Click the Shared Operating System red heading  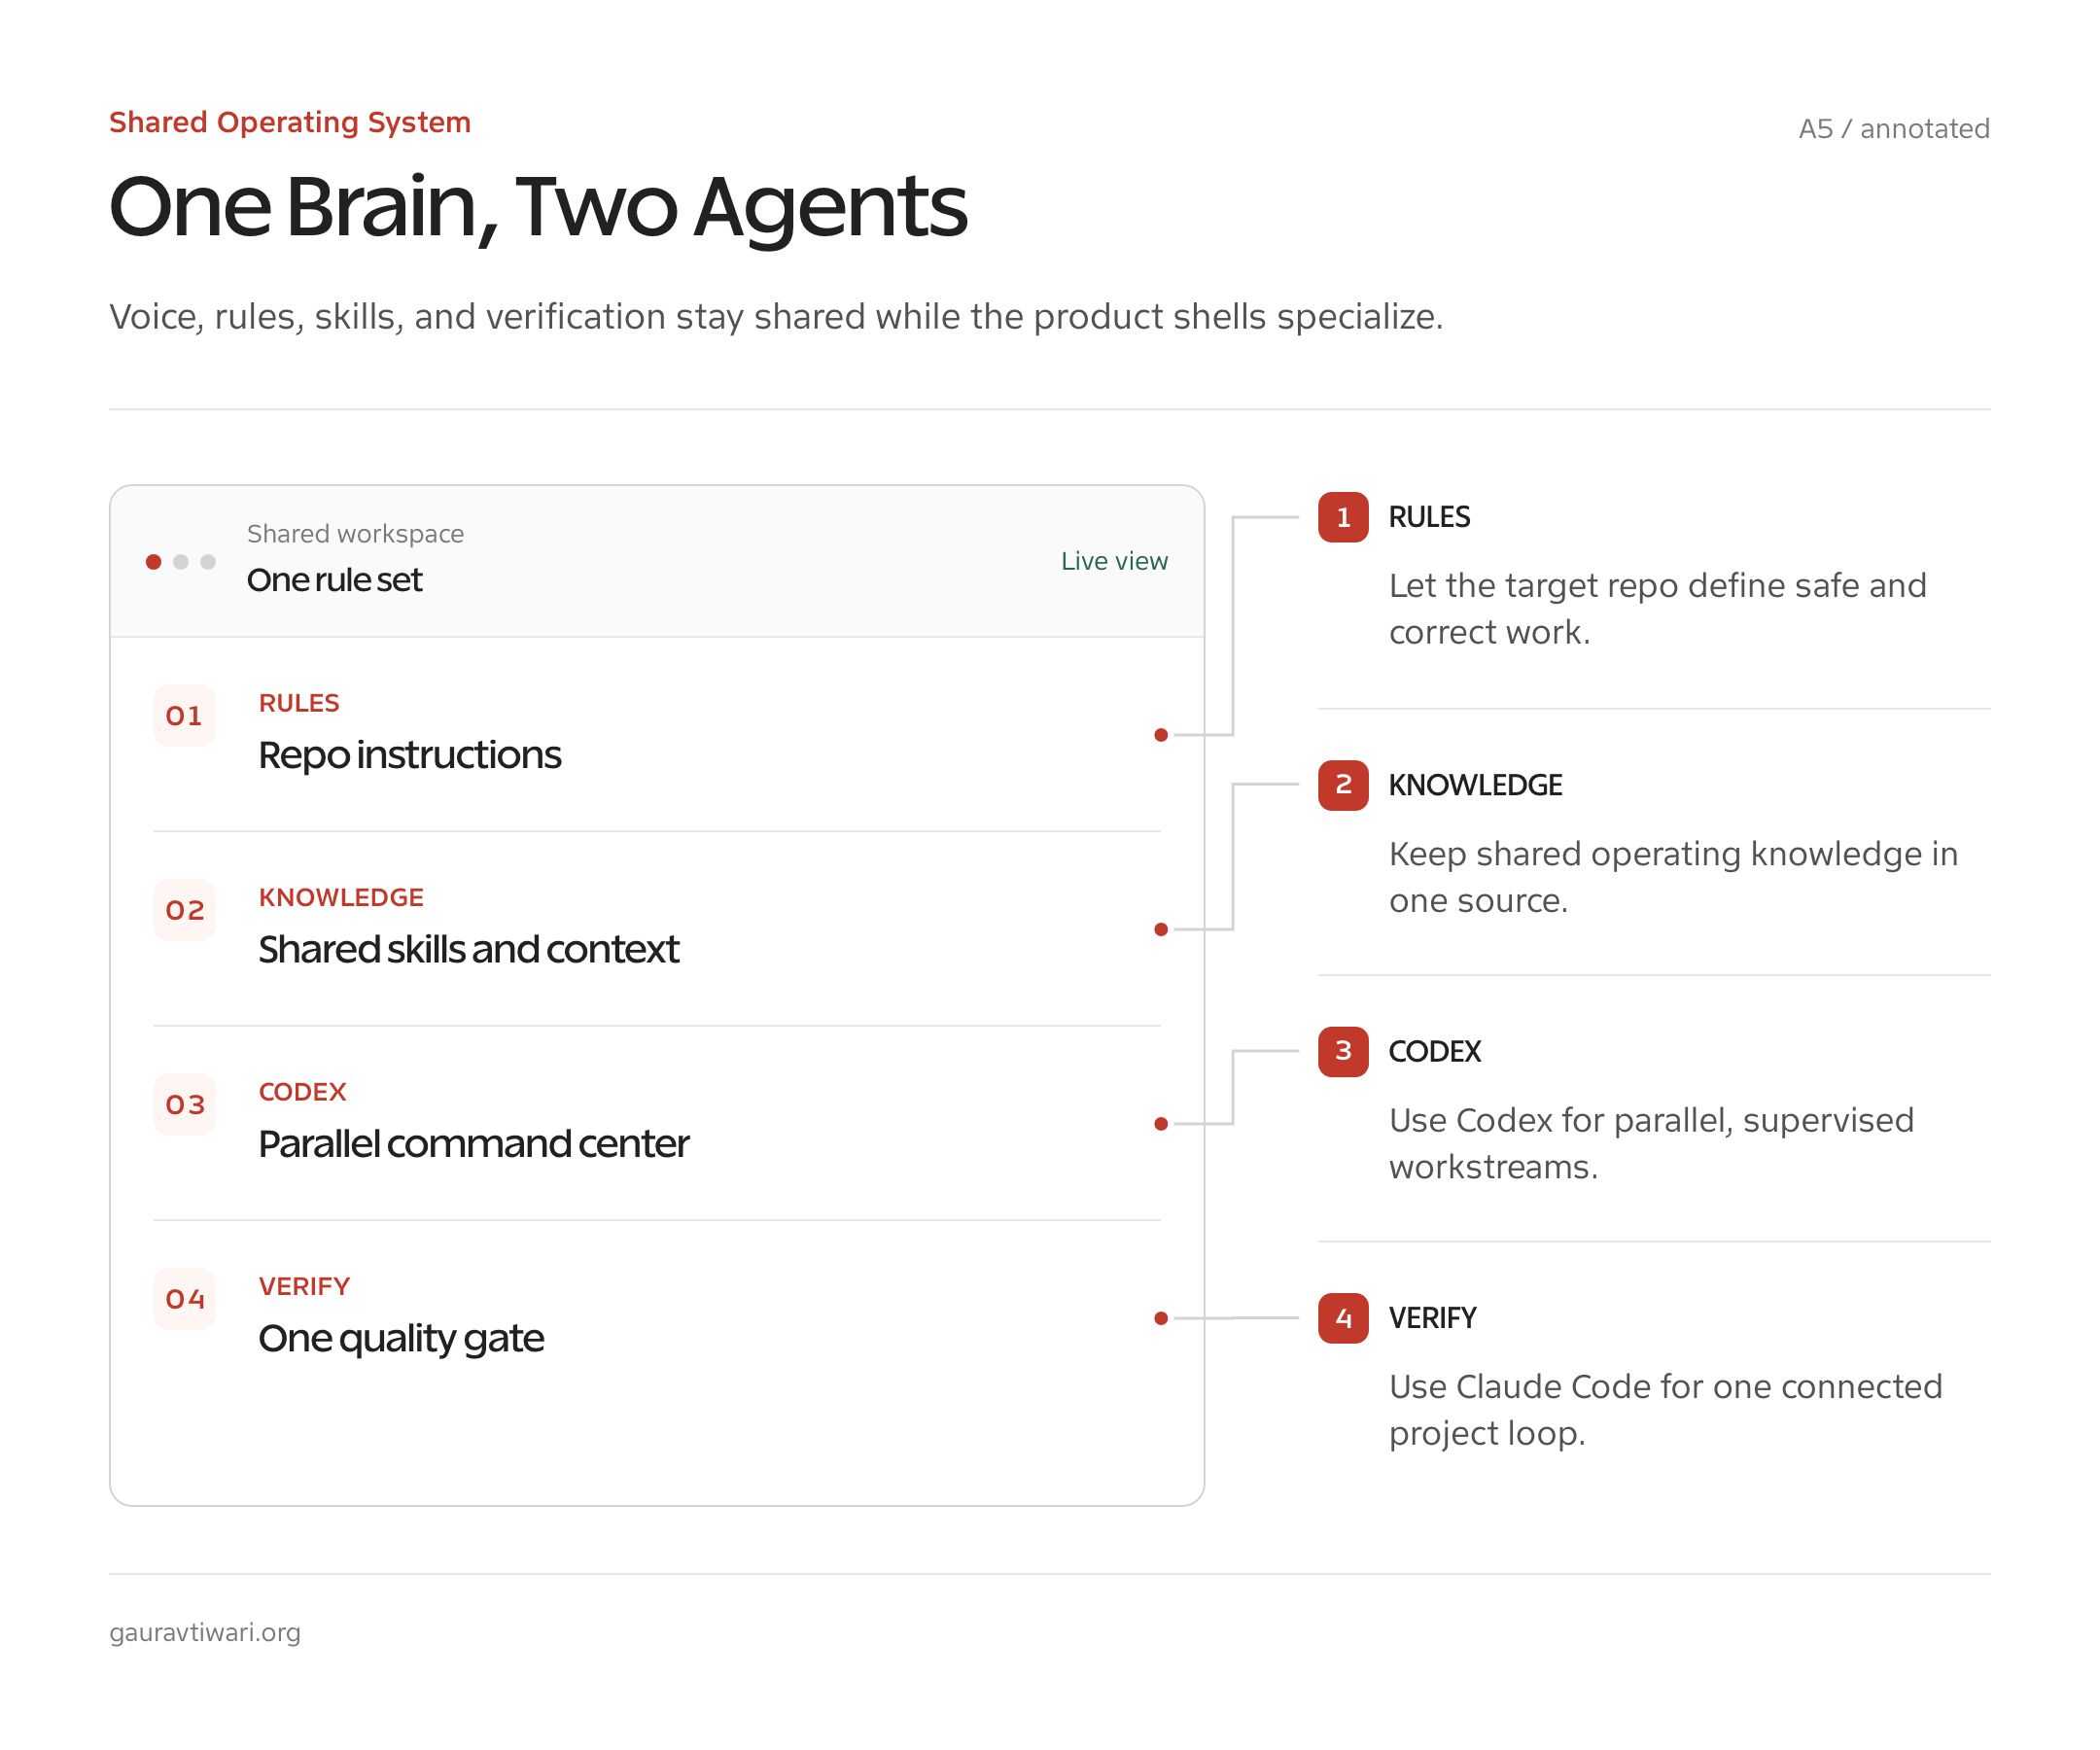(290, 122)
